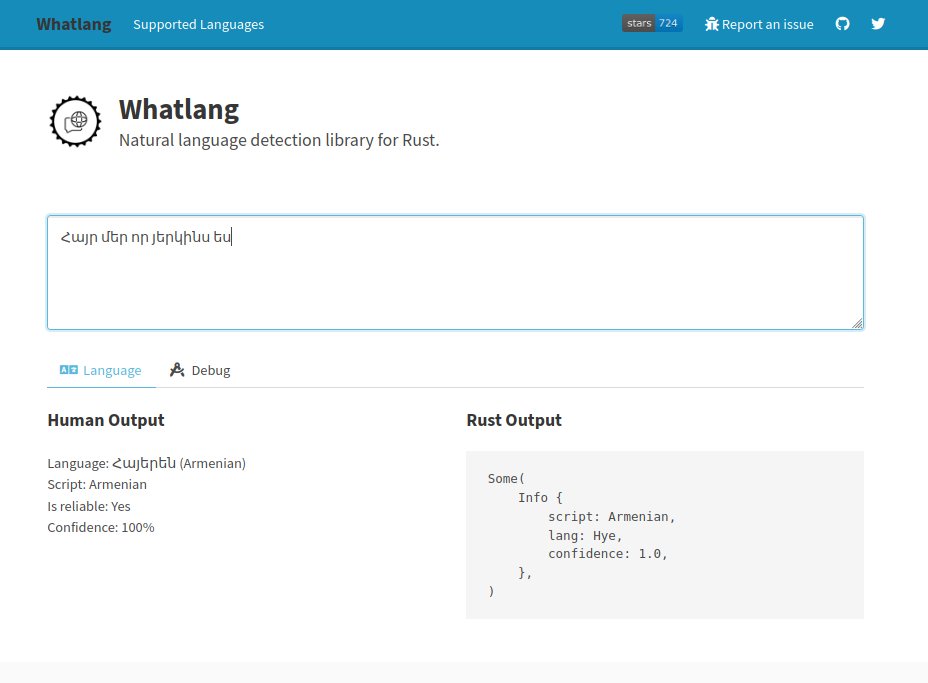This screenshot has height=683, width=928.
Task: Switch to the Debug tab
Action: pos(200,371)
